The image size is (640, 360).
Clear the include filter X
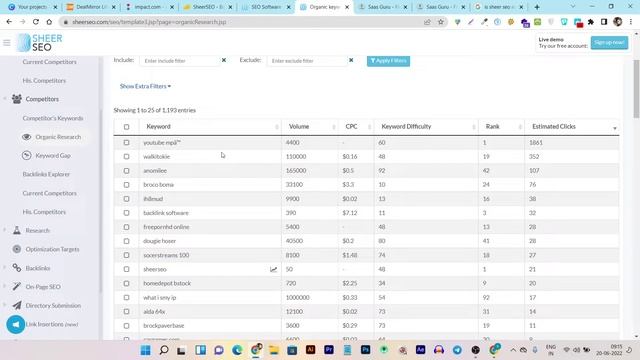(x=224, y=60)
